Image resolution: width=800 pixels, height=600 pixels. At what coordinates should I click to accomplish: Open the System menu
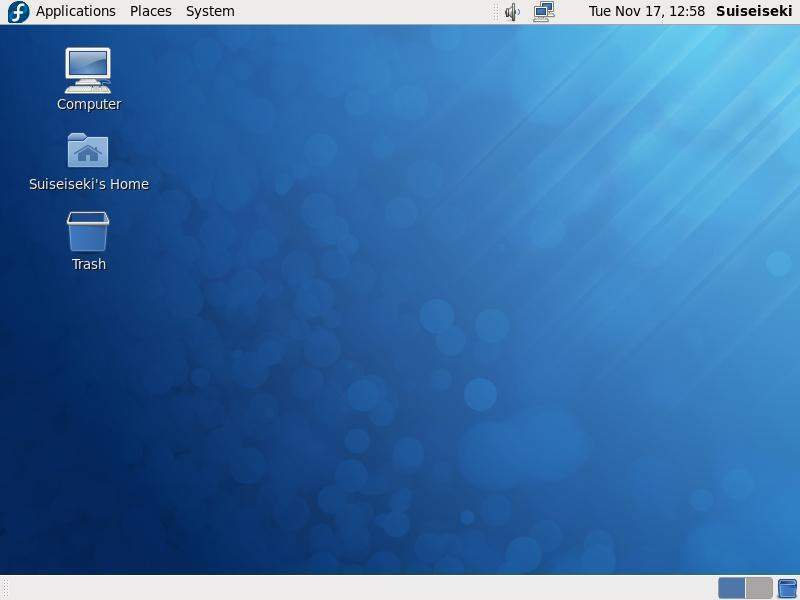point(209,11)
